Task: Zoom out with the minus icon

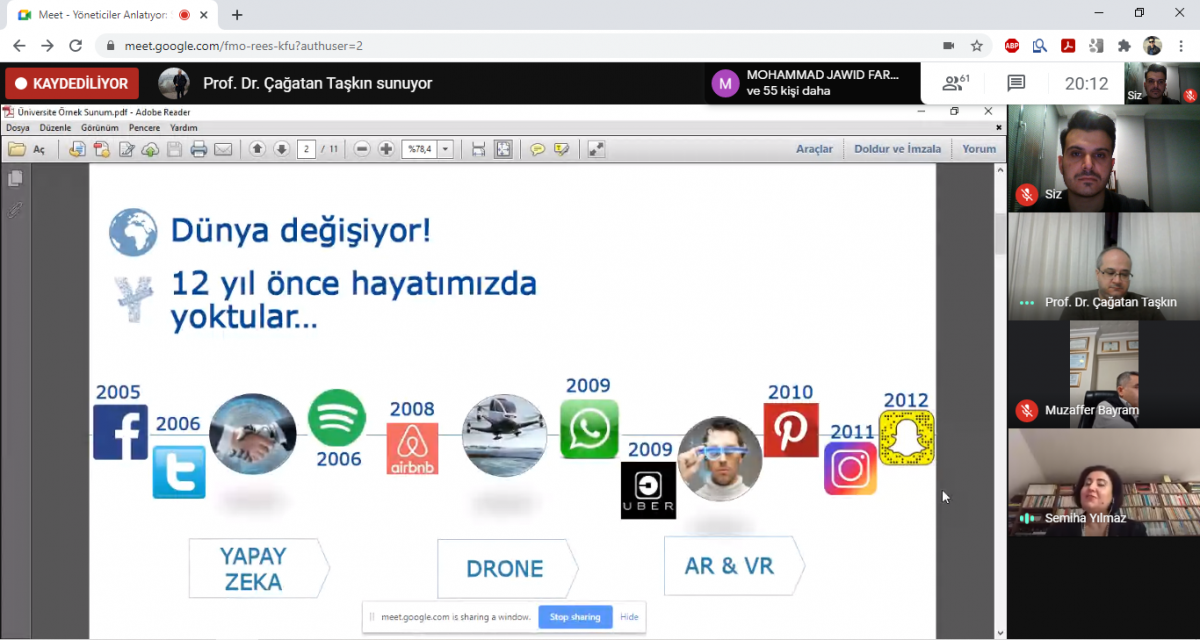Action: [362, 149]
